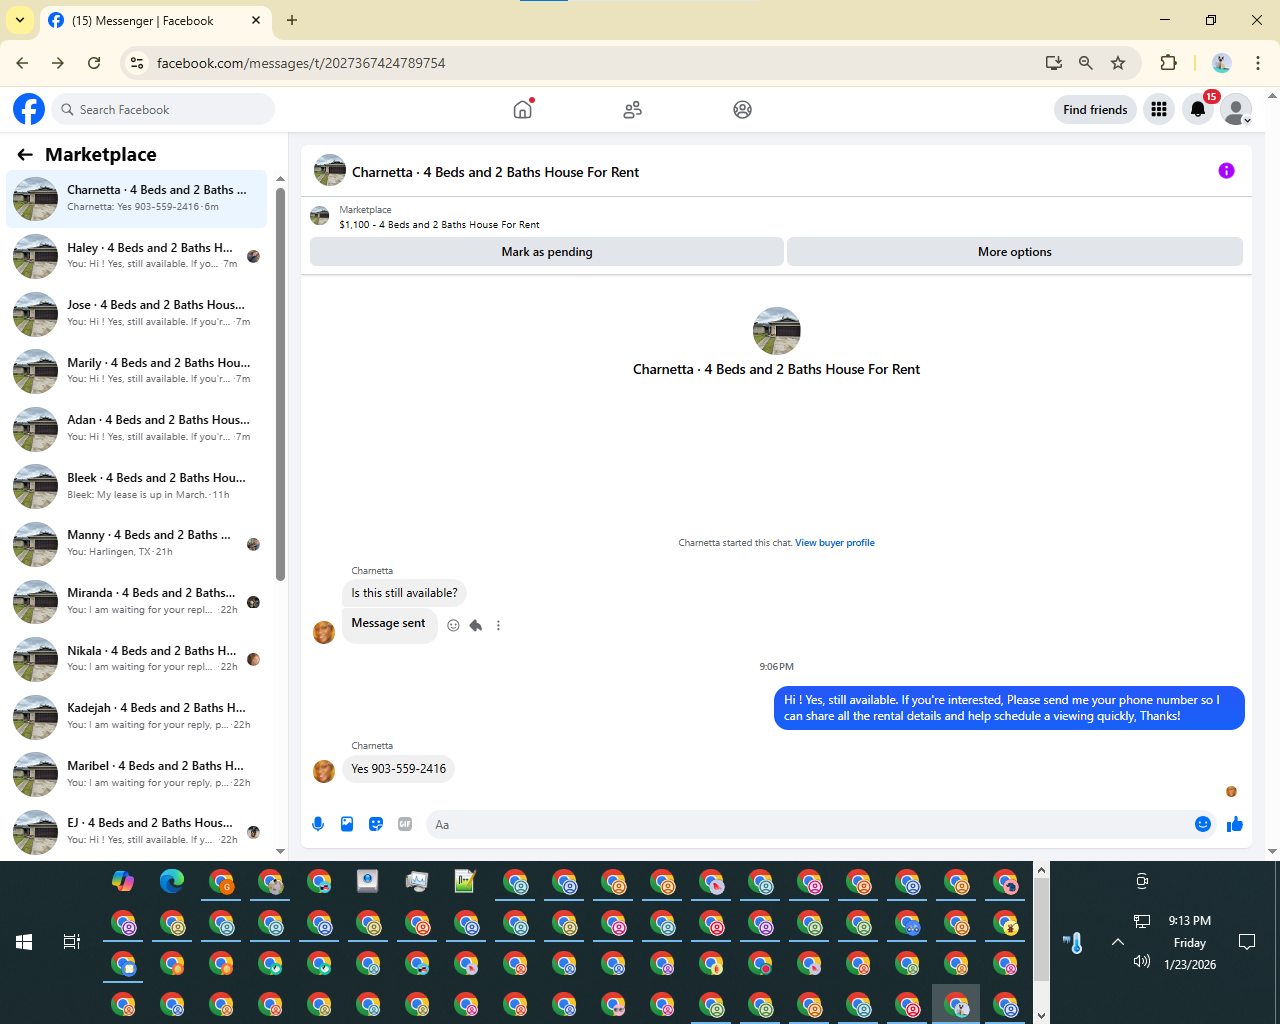Open the conversation information panel icon
The height and width of the screenshot is (1024, 1280).
point(1226,171)
